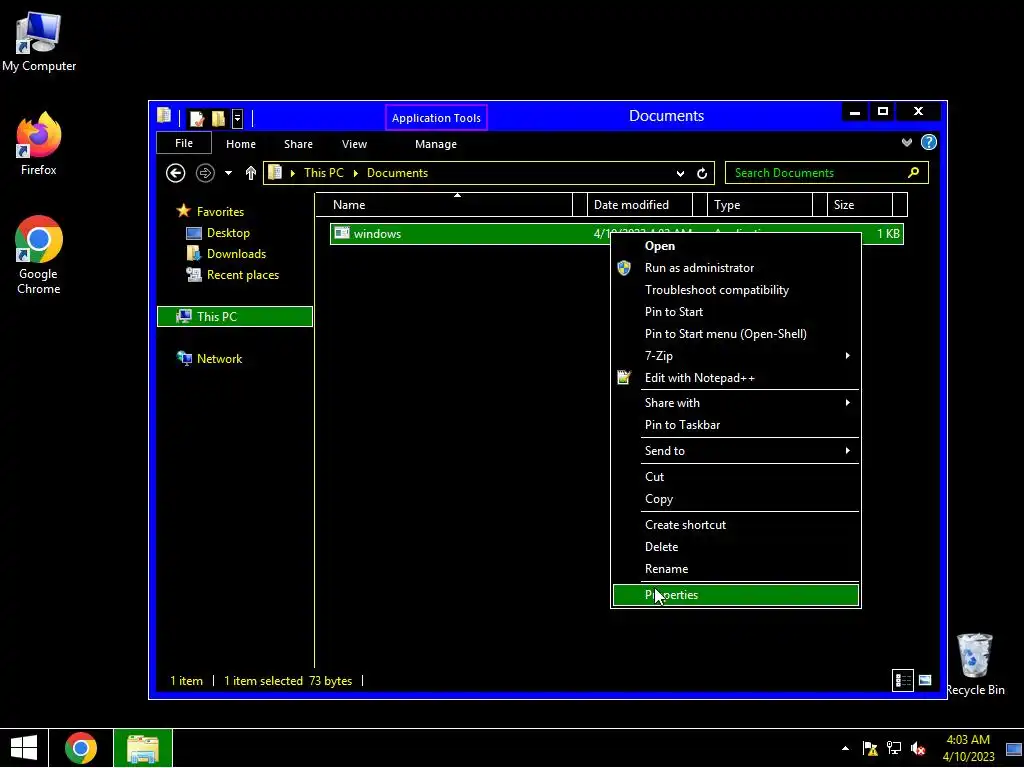Click the Forward navigation arrow

point(205,173)
